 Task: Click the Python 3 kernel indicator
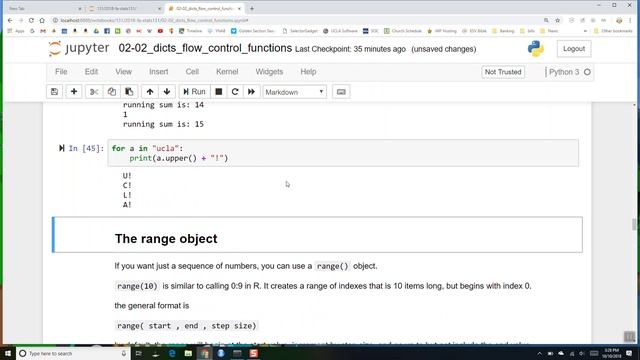[569, 72]
